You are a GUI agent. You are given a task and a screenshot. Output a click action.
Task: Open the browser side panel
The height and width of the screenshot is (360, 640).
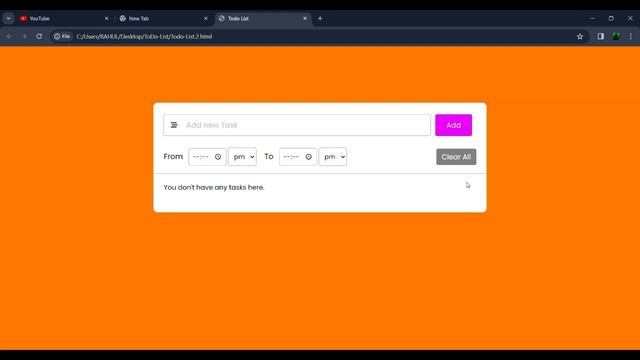[601, 36]
